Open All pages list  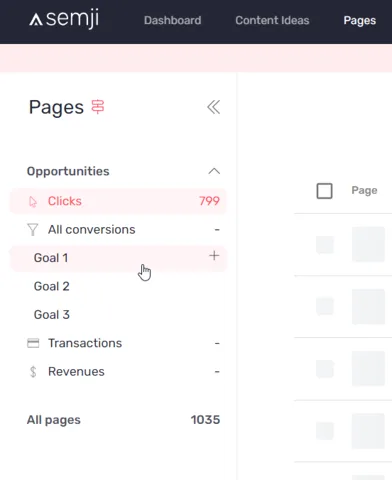(123, 420)
